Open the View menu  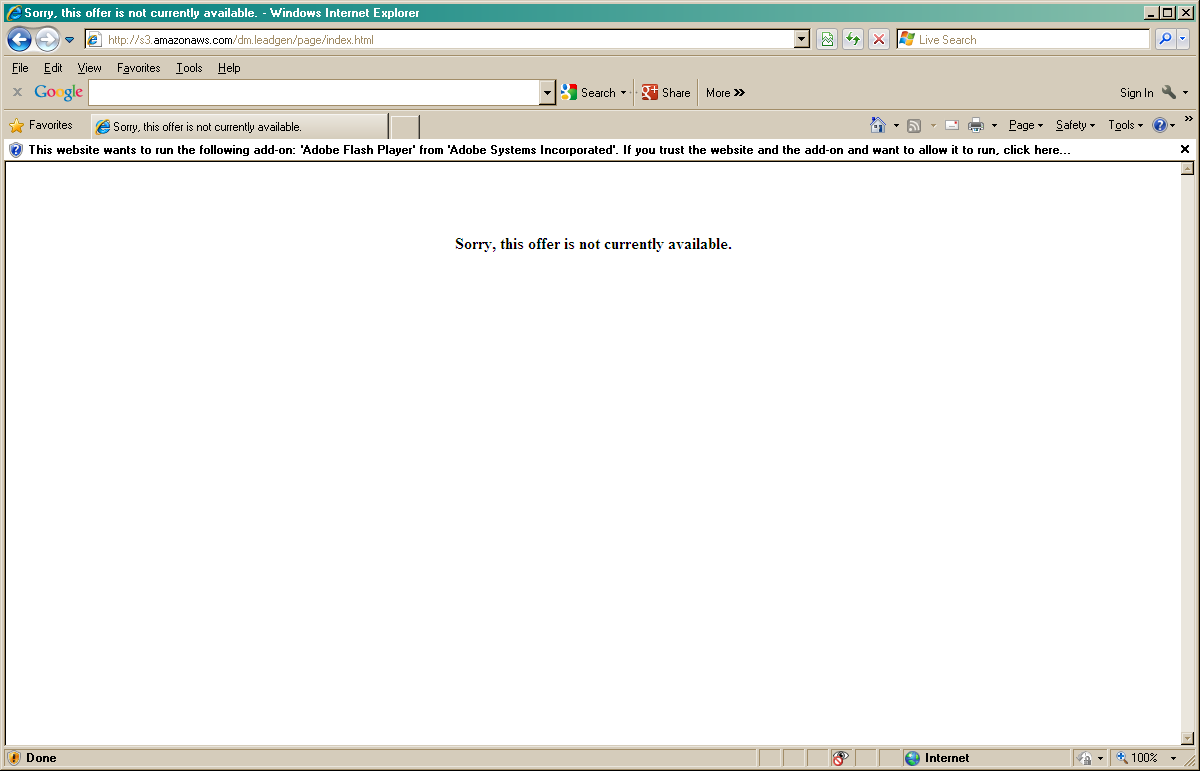point(90,68)
